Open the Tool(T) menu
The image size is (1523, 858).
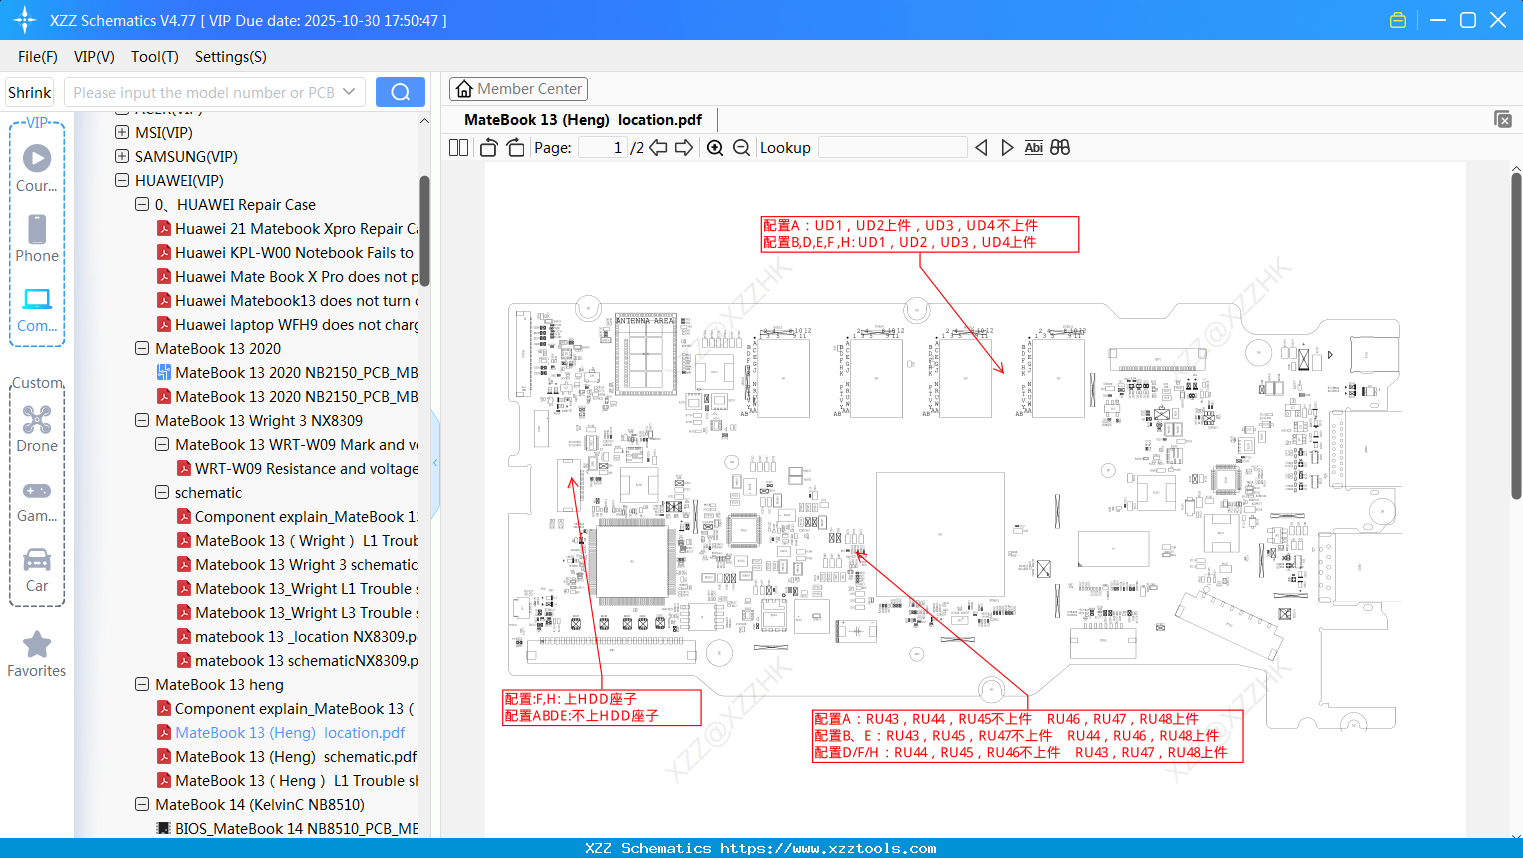coord(155,57)
